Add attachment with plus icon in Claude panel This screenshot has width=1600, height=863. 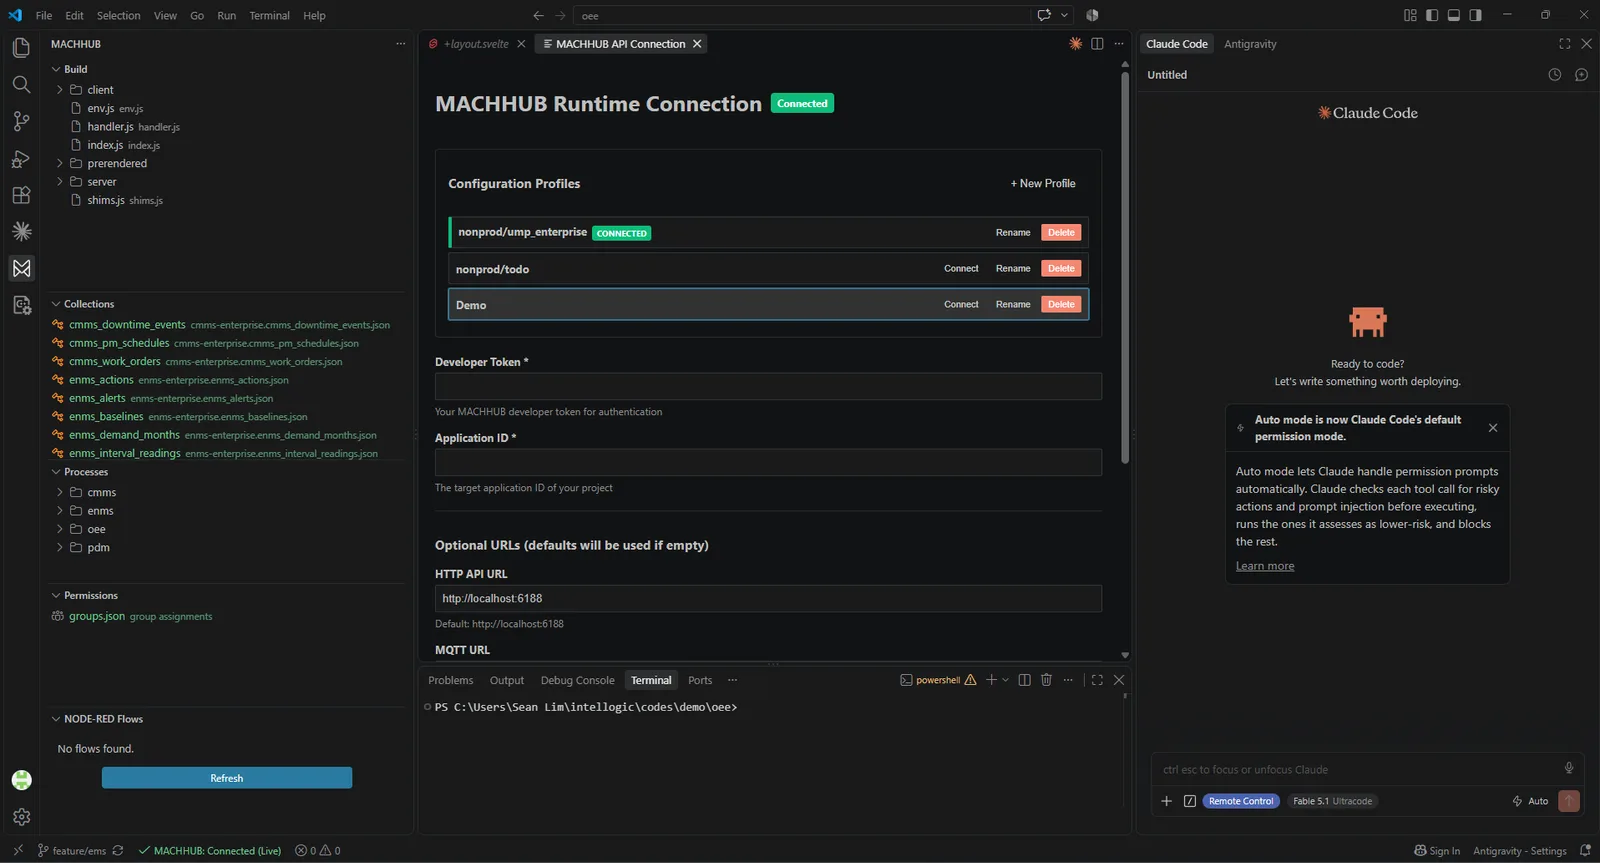1166,801
